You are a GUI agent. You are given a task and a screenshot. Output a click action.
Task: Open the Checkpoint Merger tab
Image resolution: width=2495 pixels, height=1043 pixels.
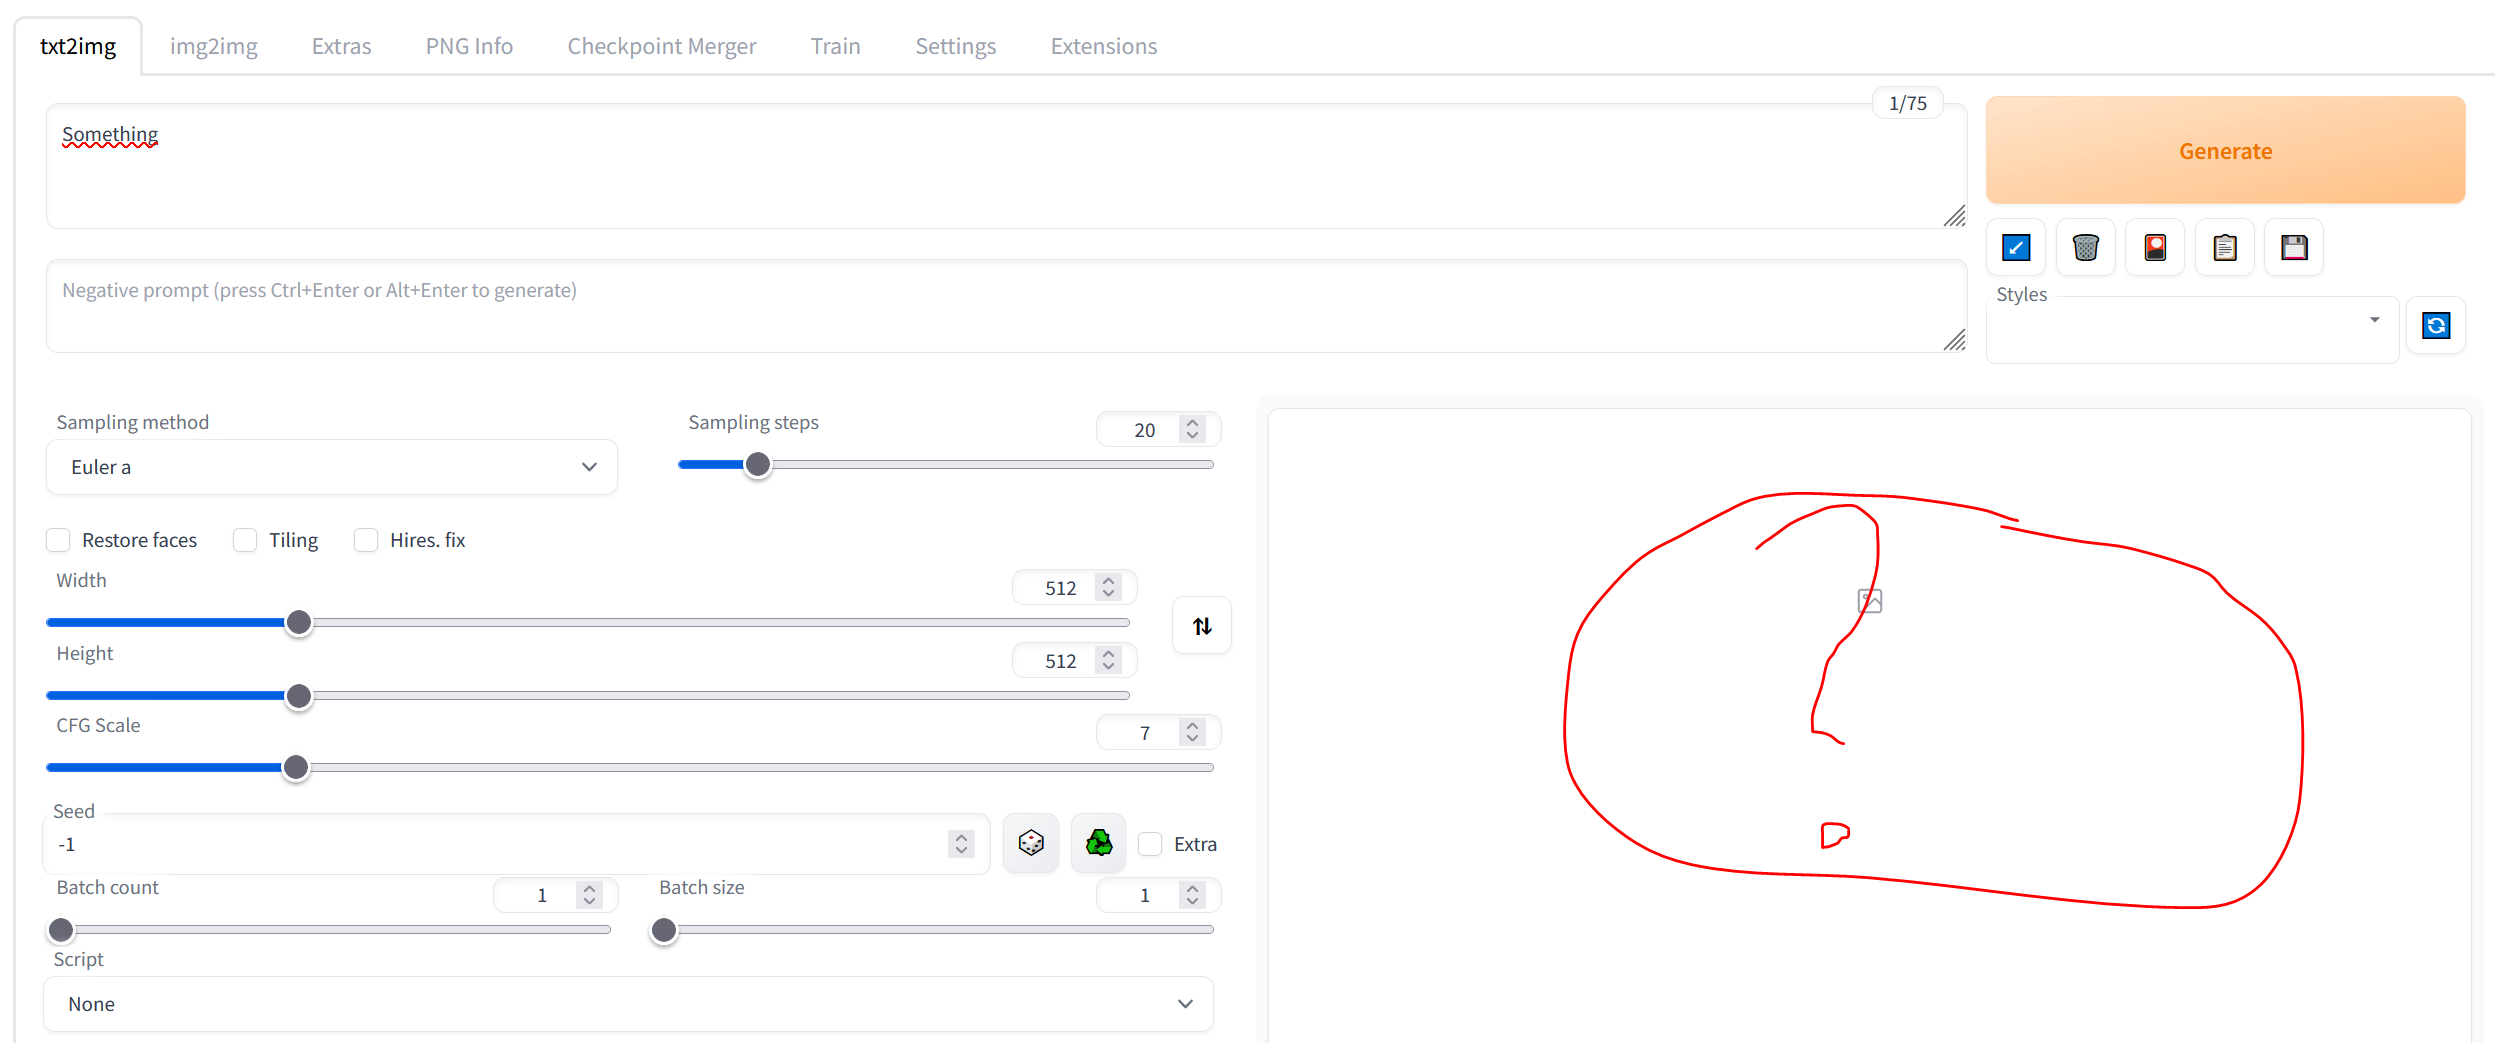[662, 45]
